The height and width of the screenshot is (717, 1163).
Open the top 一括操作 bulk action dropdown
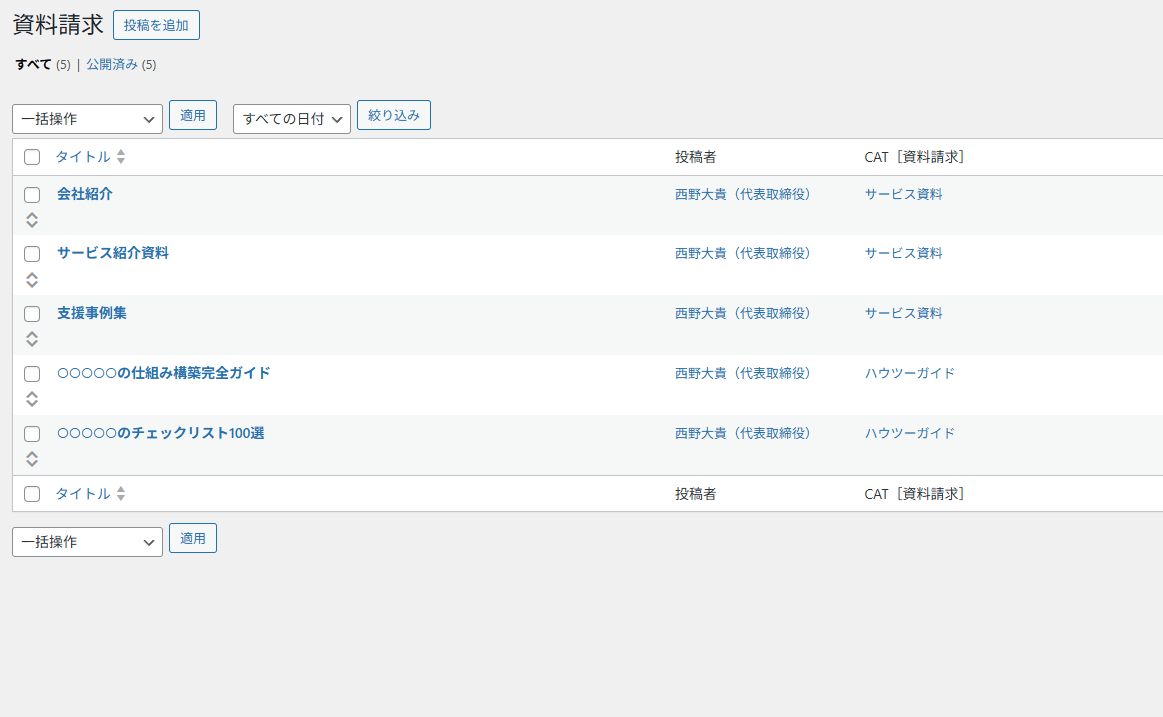87,119
